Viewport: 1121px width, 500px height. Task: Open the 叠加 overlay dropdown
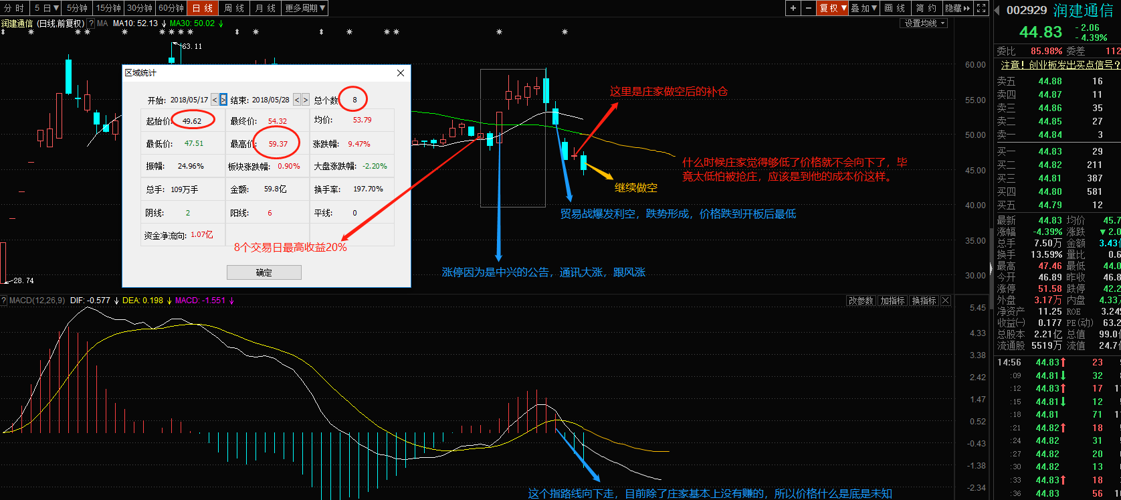pos(864,9)
